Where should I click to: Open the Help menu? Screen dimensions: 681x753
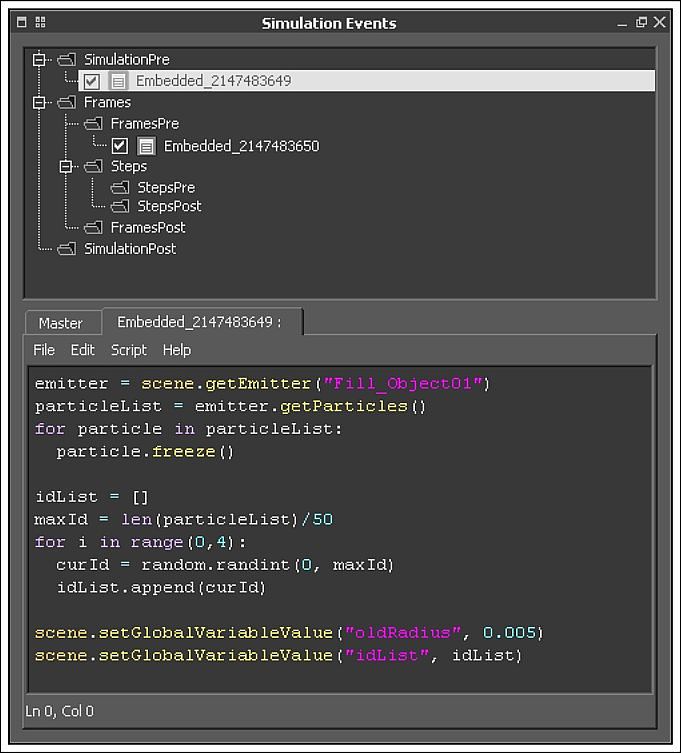tap(177, 350)
